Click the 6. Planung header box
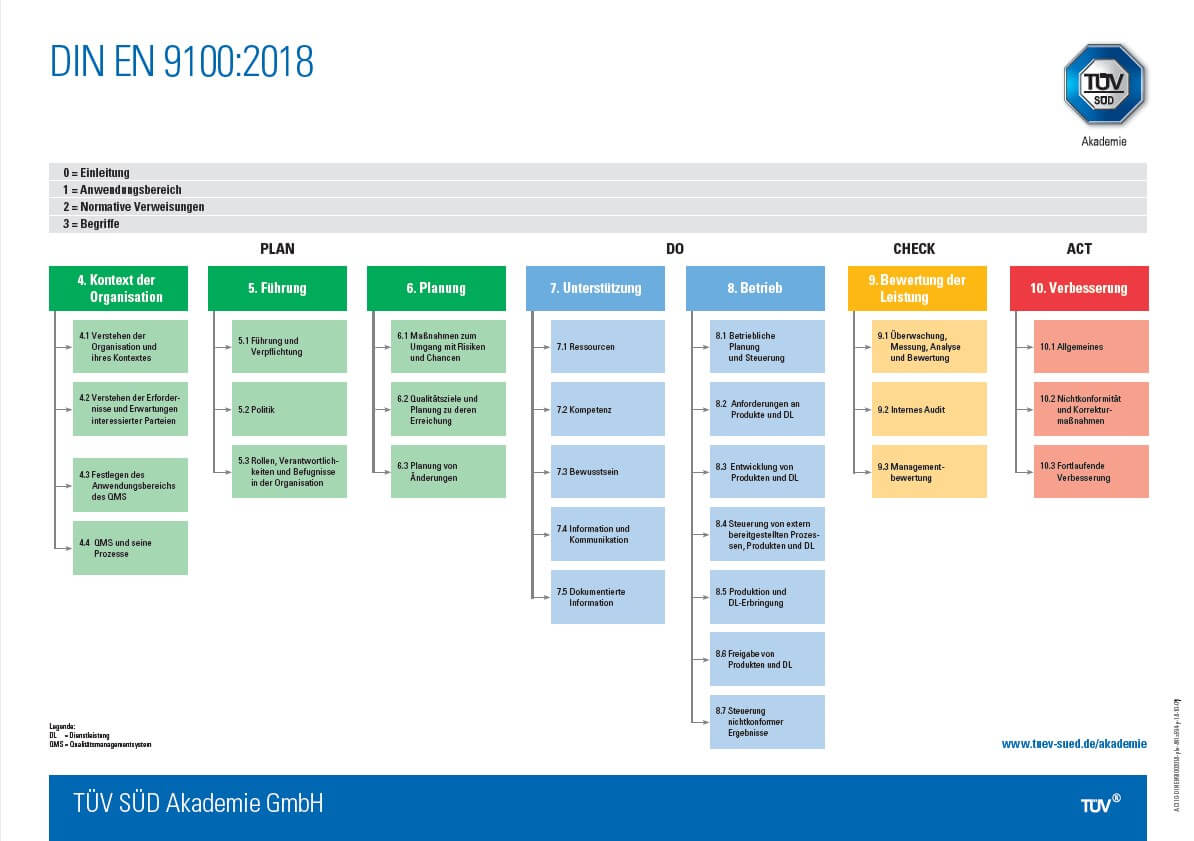This screenshot has width=1194, height=841. tap(436, 288)
